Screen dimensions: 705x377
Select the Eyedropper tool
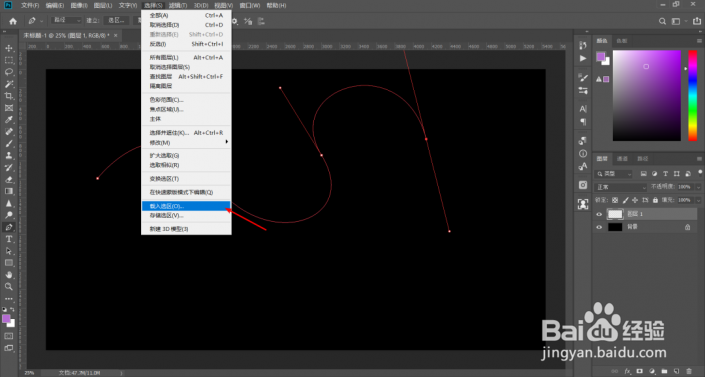[9, 120]
